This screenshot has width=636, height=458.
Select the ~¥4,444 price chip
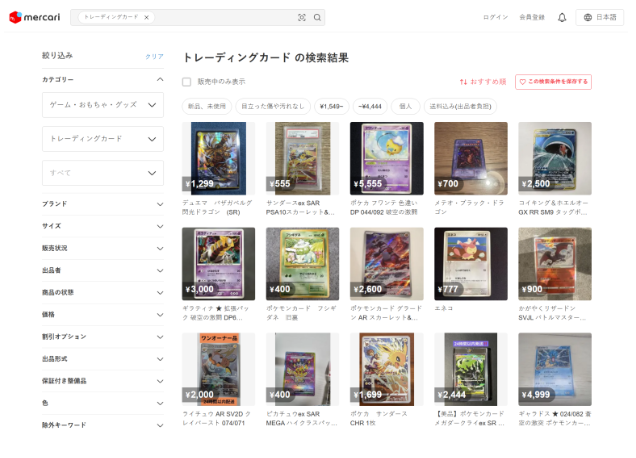coord(370,106)
